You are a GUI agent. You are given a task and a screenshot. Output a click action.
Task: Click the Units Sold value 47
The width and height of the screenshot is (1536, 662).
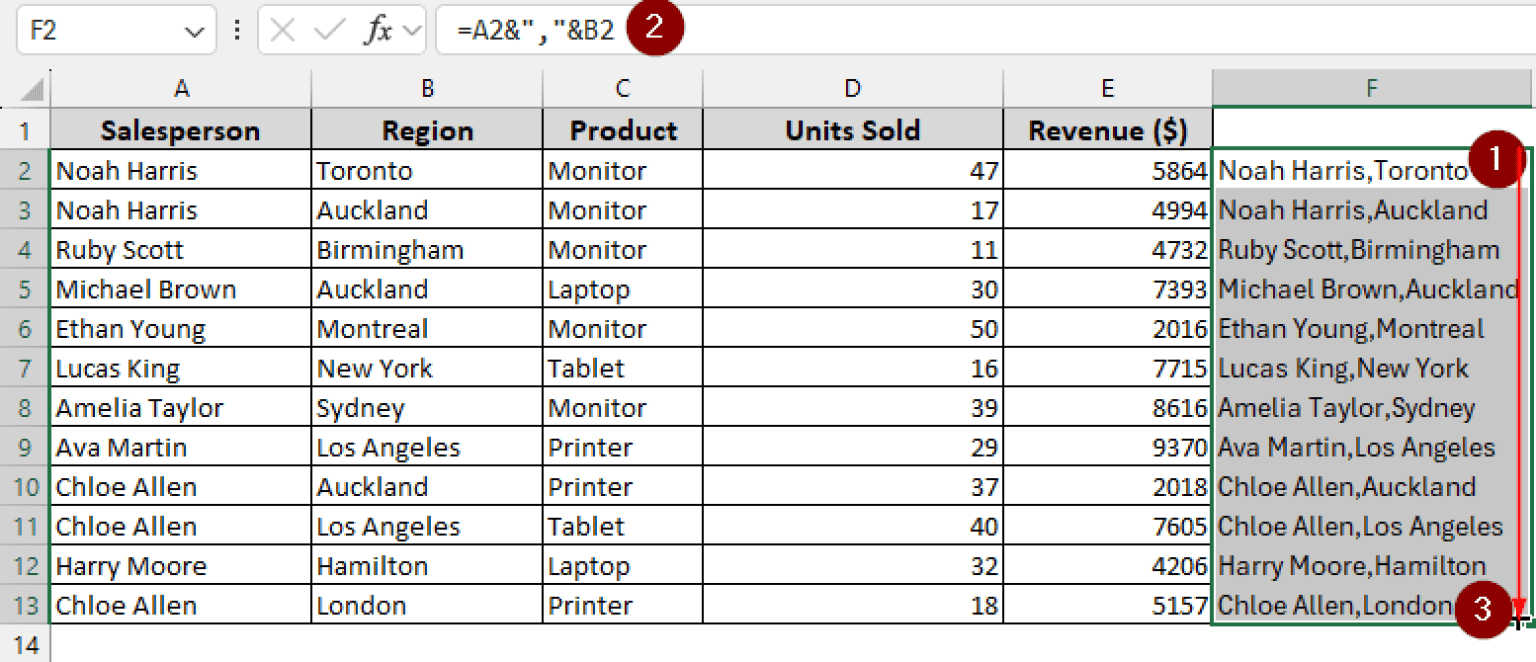coord(852,171)
